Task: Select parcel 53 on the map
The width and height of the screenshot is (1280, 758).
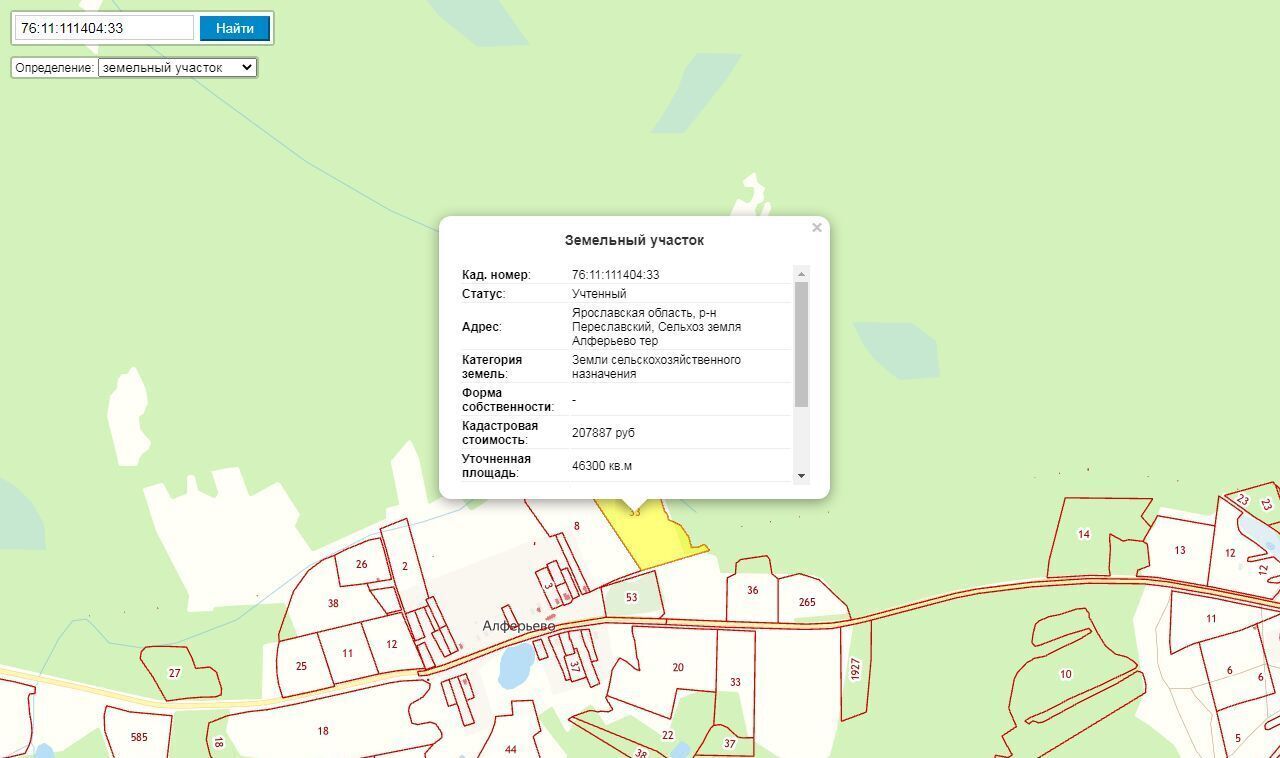Action: [631, 597]
